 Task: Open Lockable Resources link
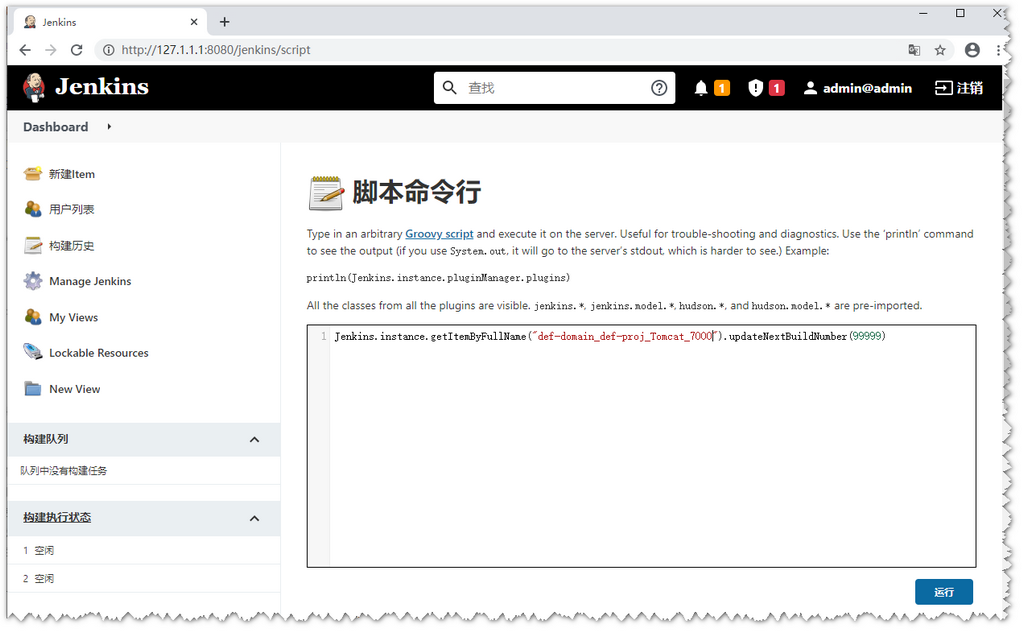click(x=99, y=353)
